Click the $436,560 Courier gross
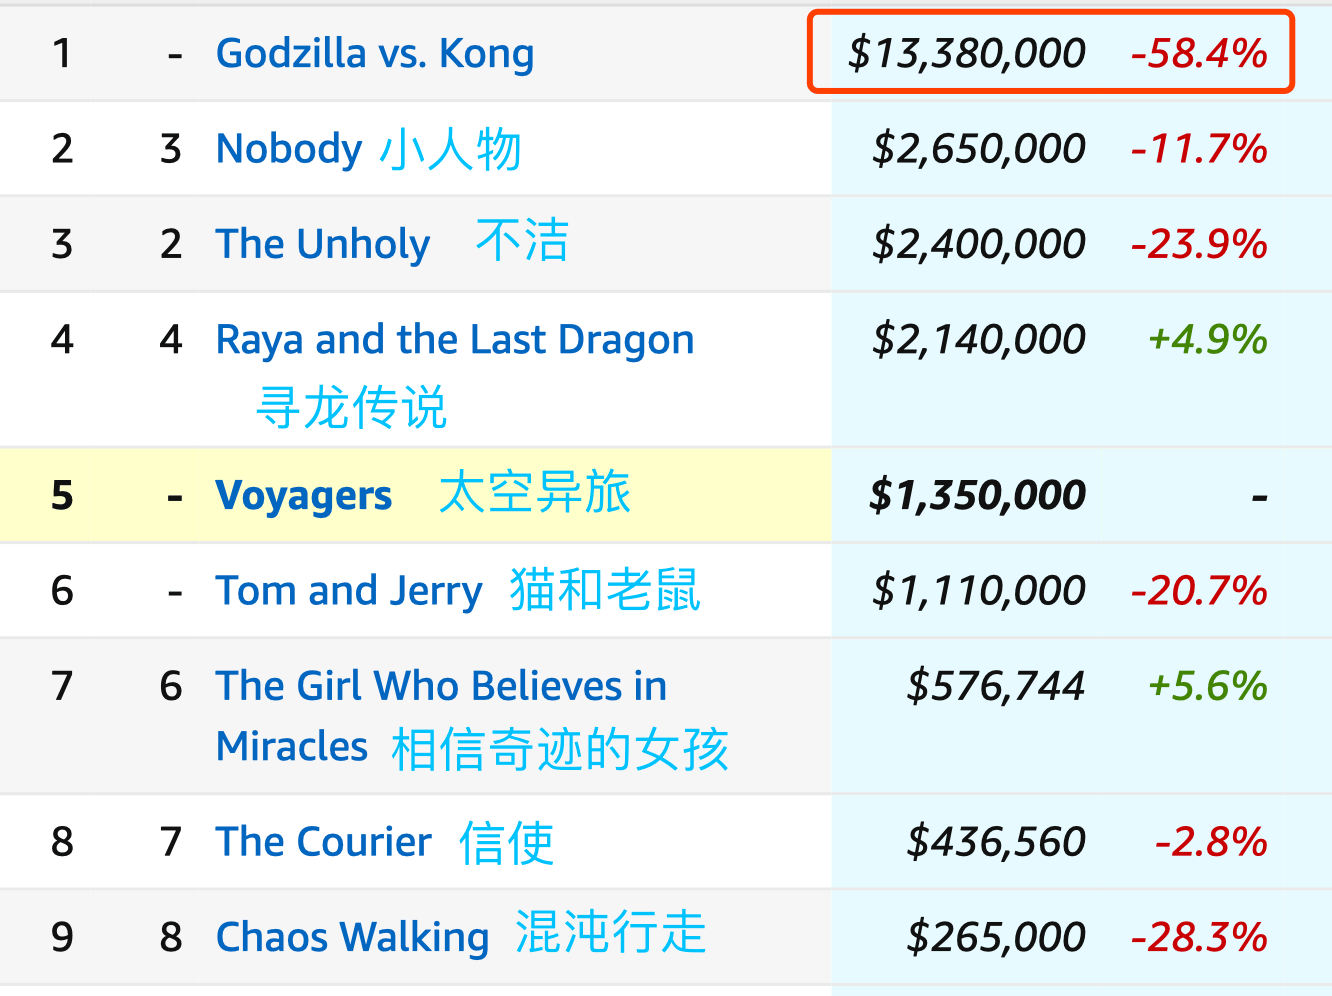1332x996 pixels. (x=996, y=842)
